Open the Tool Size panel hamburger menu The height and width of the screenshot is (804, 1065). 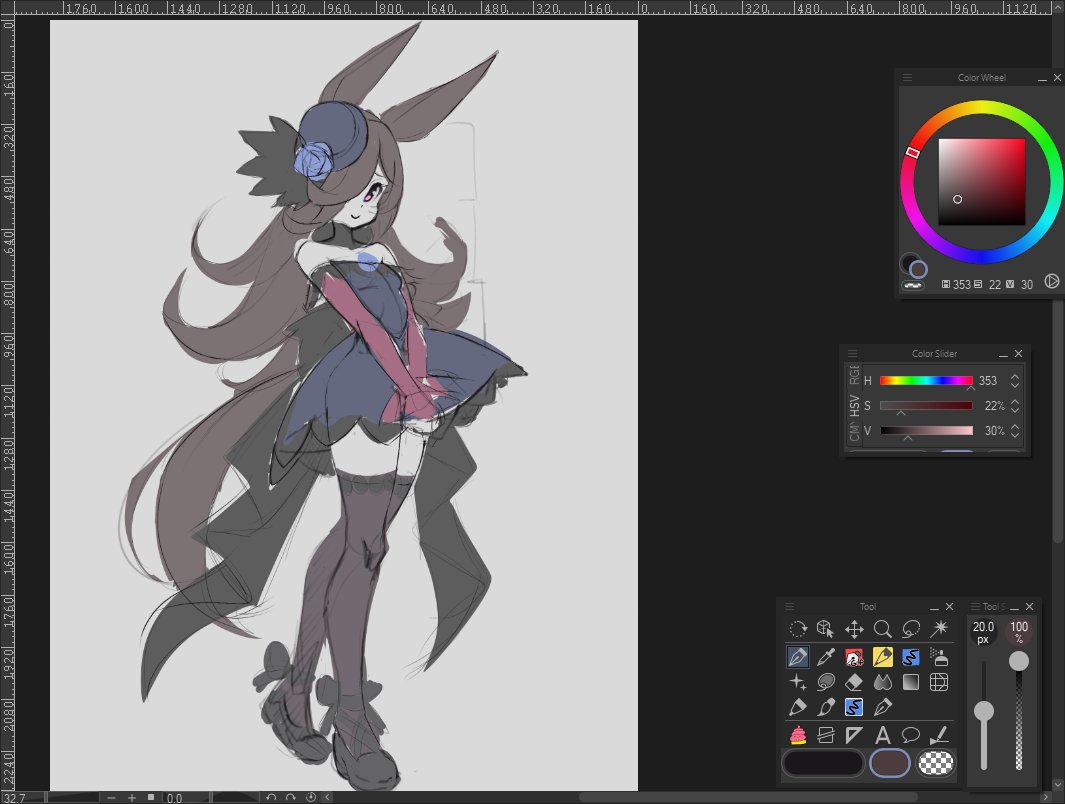975,606
